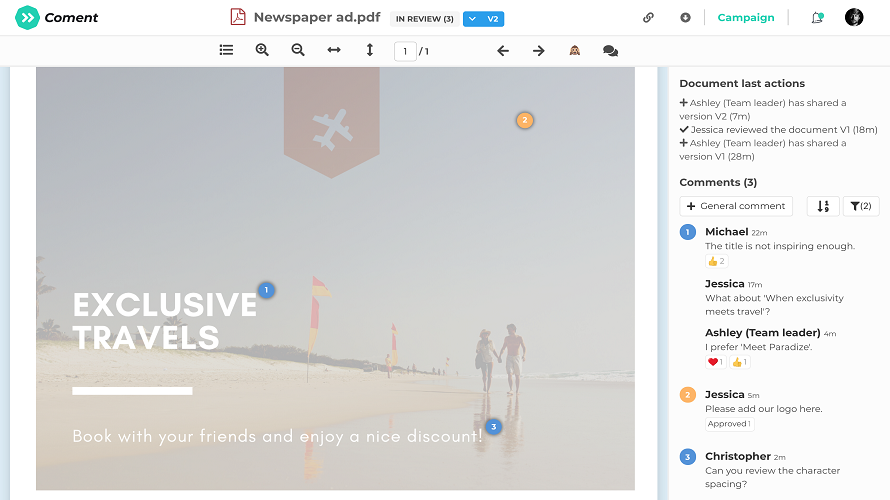This screenshot has width=890, height=500.
Task: Toggle the page list view icon
Action: click(x=226, y=50)
